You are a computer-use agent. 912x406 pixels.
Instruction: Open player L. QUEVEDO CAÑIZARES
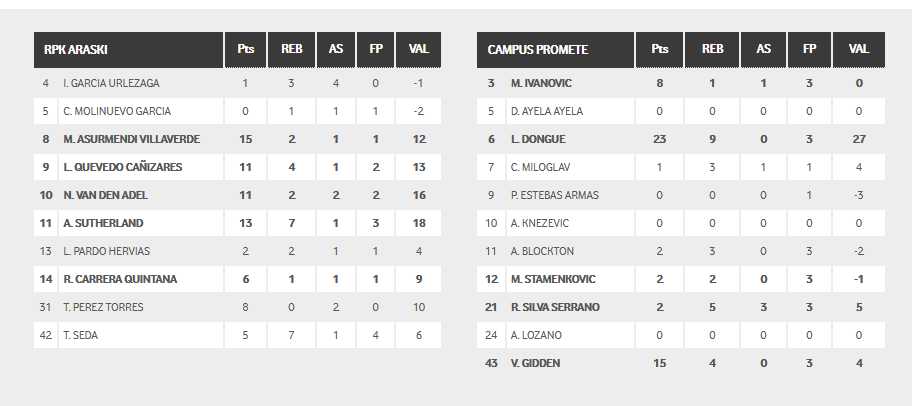pyautogui.click(x=123, y=167)
